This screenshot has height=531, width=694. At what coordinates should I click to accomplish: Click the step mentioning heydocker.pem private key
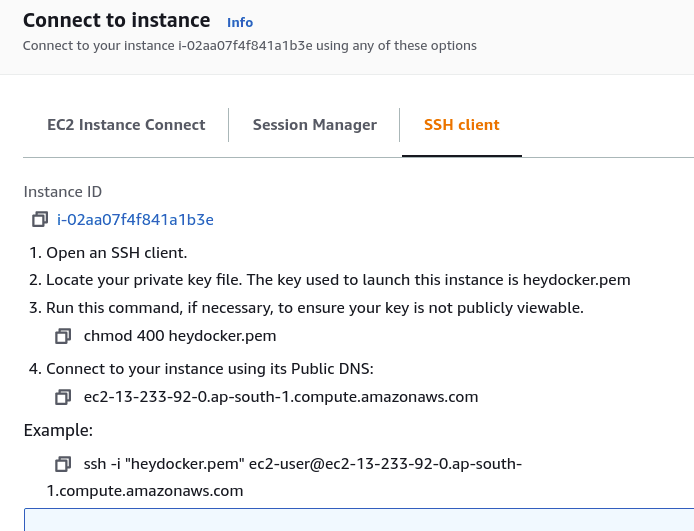(330, 280)
